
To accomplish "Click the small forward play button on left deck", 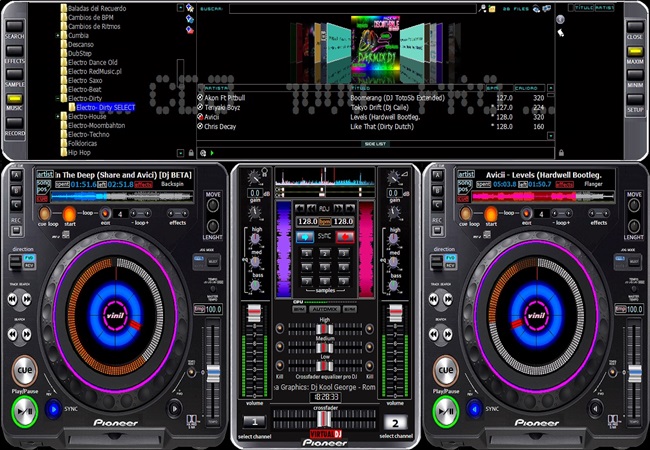I will (x=175, y=409).
